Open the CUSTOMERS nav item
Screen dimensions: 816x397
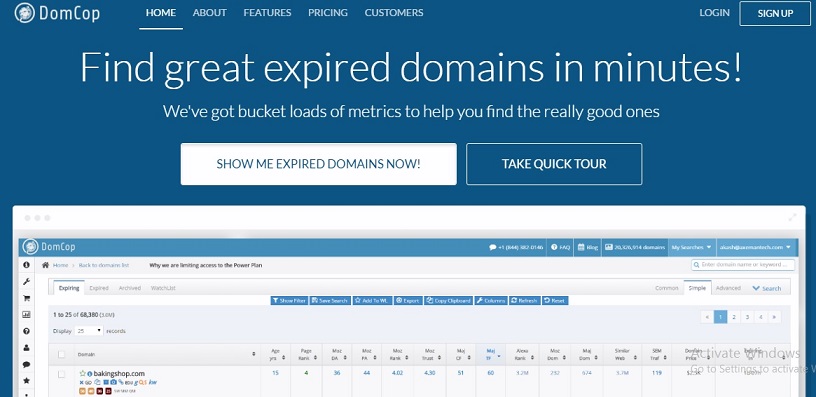click(394, 12)
